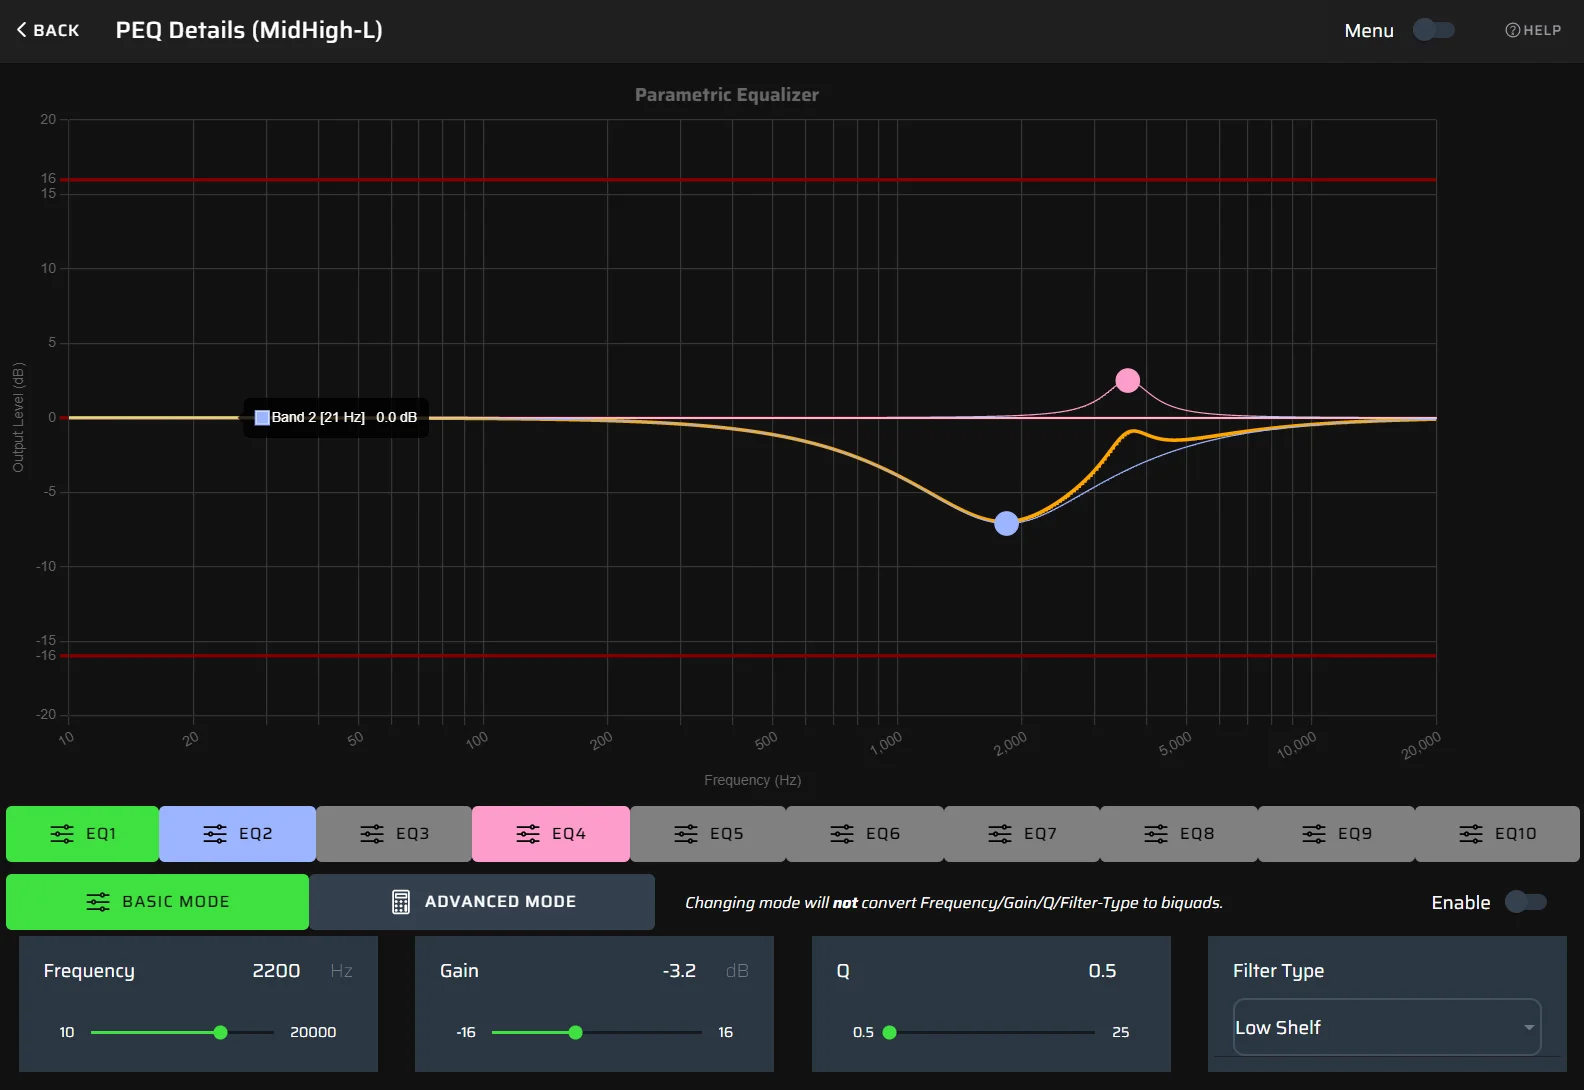Click the EQ1 band sliders icon
Image resolution: width=1584 pixels, height=1090 pixels.
[62, 834]
